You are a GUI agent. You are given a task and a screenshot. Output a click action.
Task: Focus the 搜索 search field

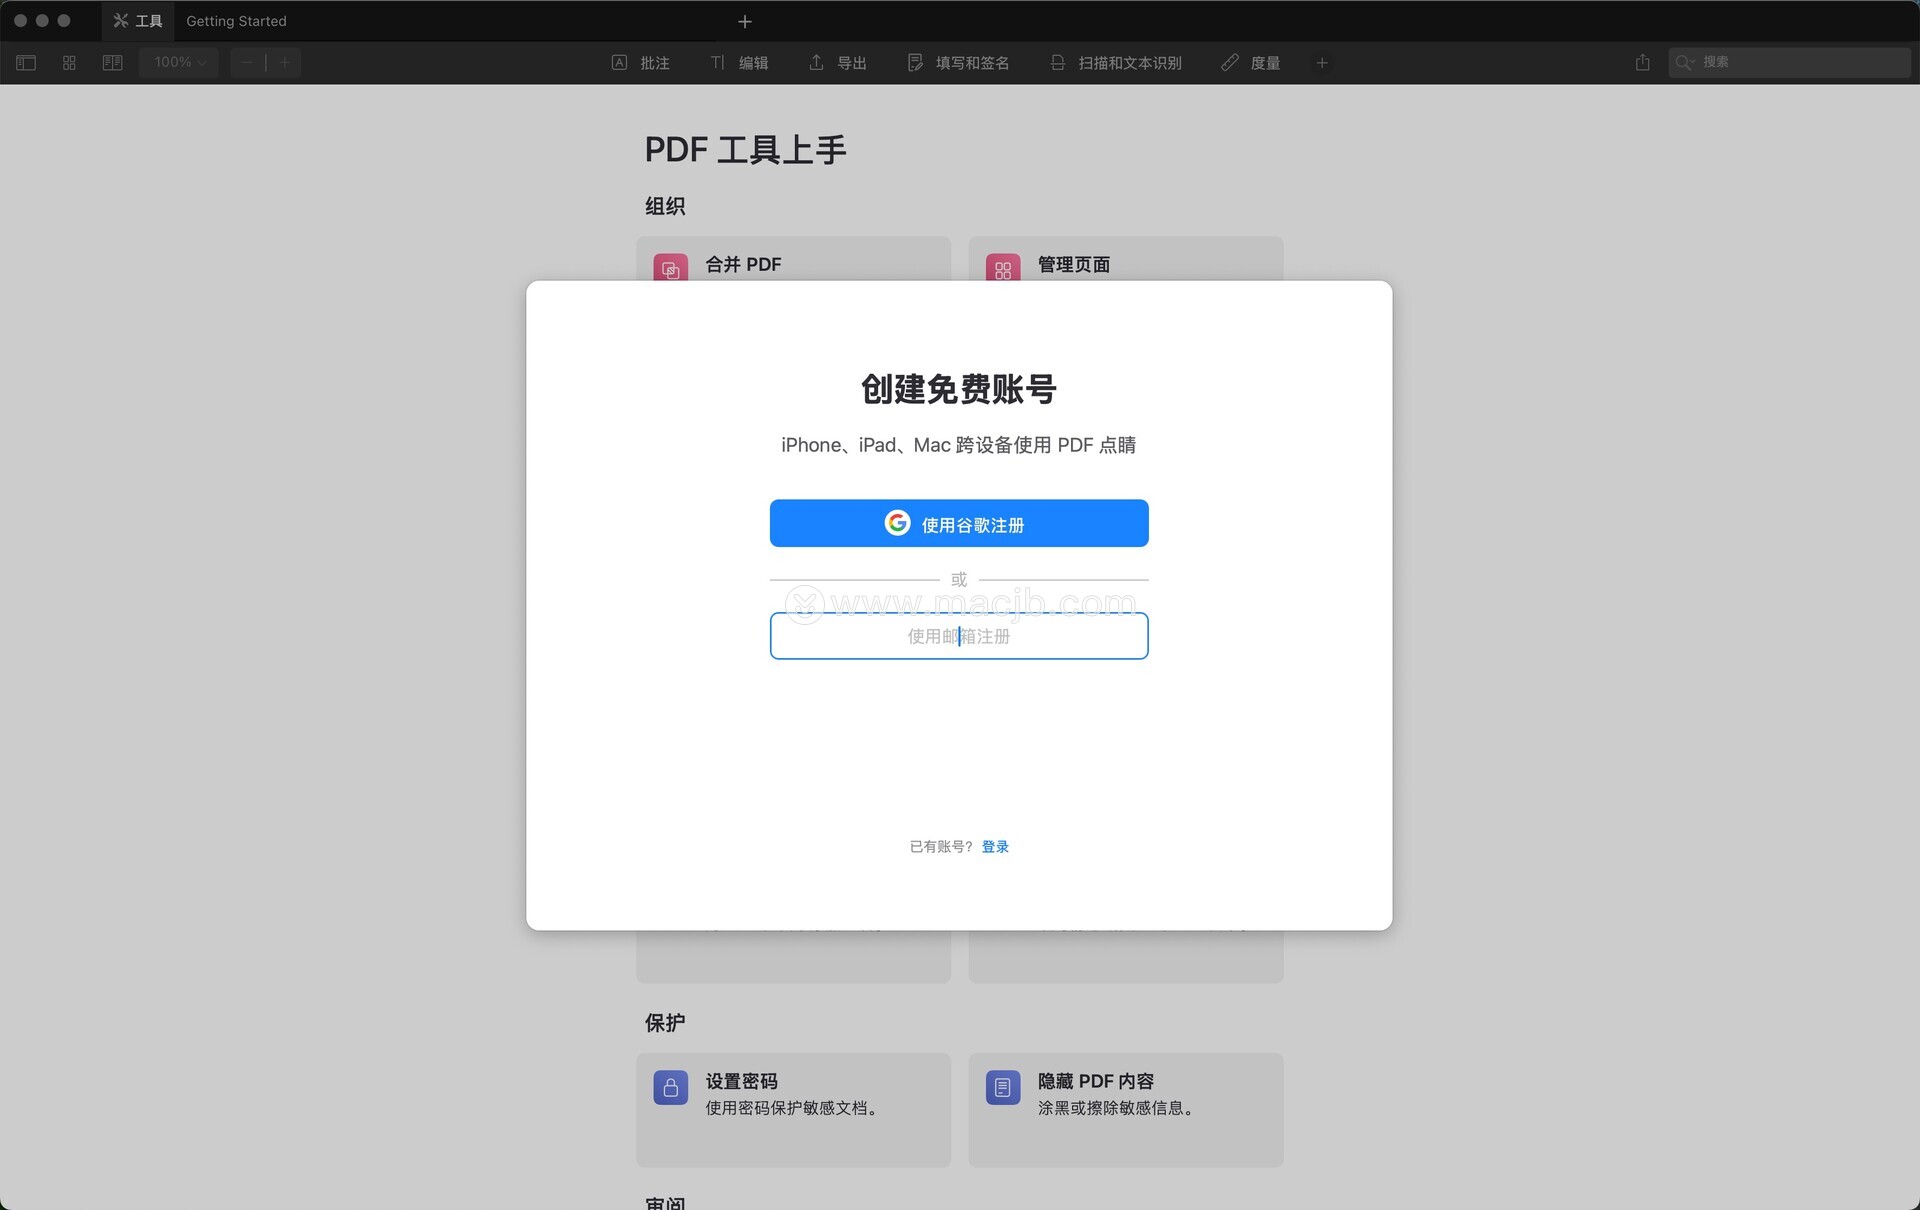(1789, 62)
